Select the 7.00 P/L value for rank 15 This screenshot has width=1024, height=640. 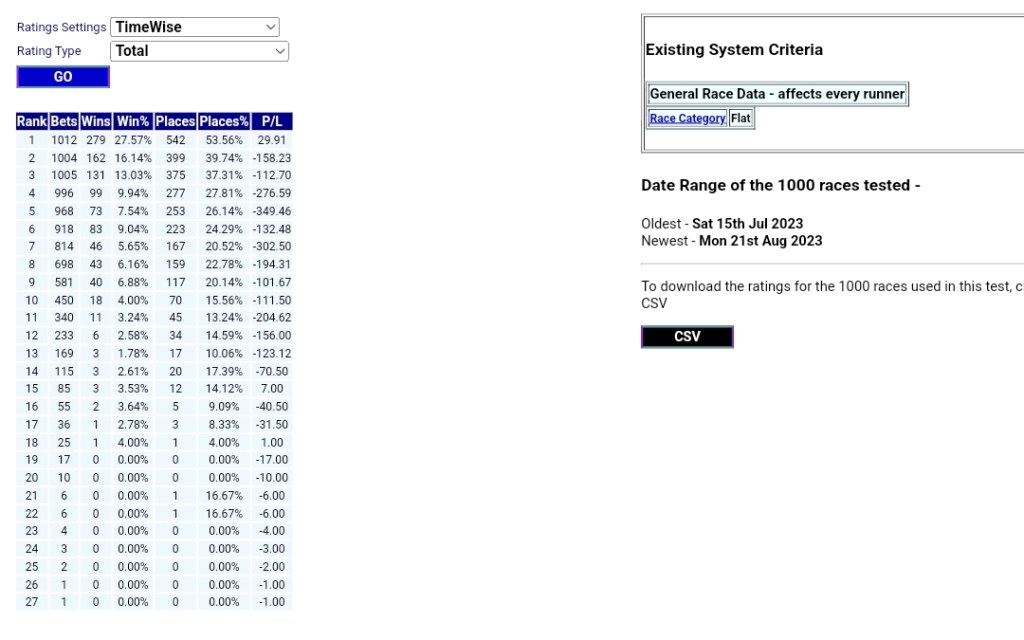pyautogui.click(x=271, y=389)
